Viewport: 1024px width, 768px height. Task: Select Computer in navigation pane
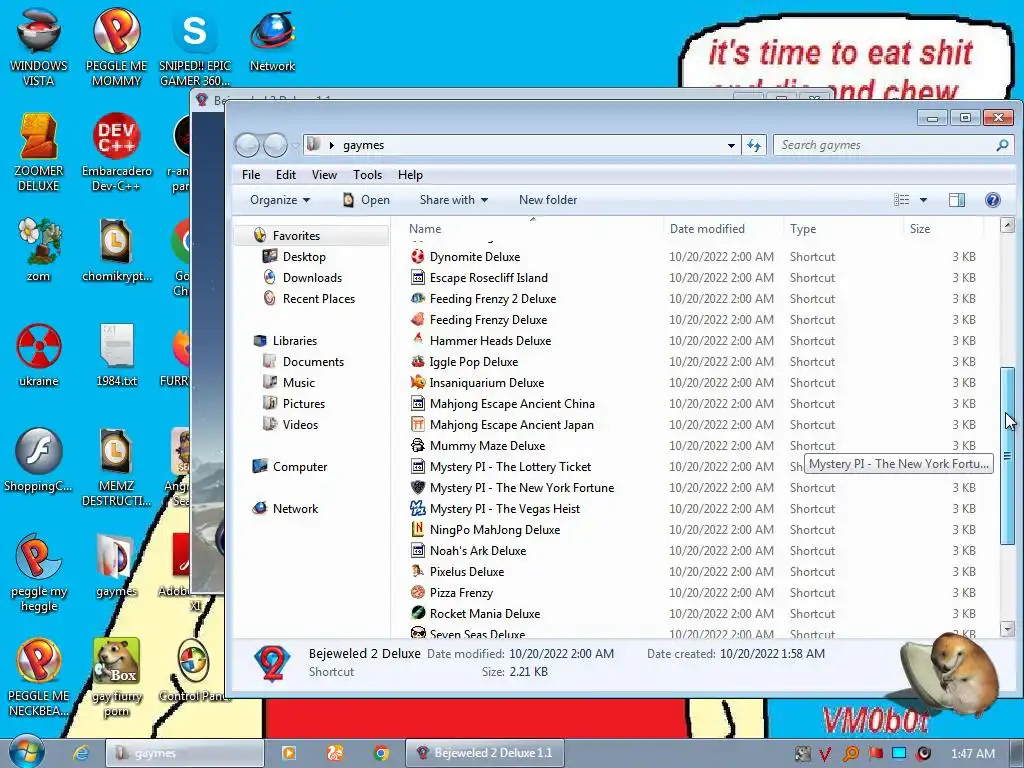[x=299, y=466]
